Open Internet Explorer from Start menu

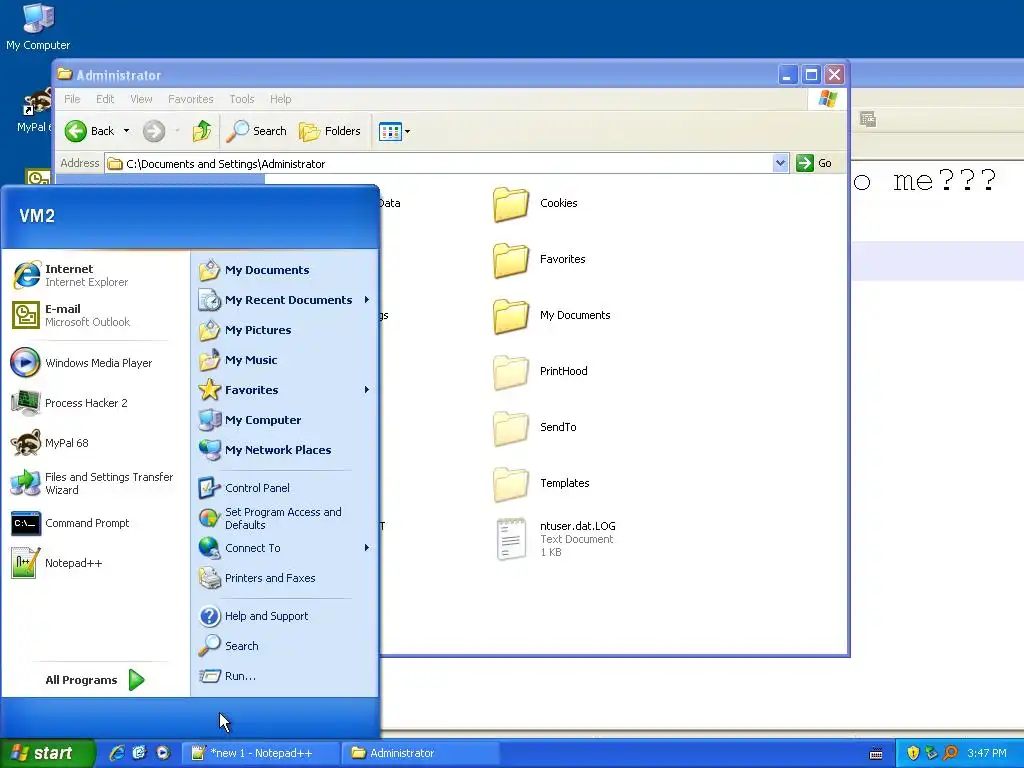click(95, 275)
